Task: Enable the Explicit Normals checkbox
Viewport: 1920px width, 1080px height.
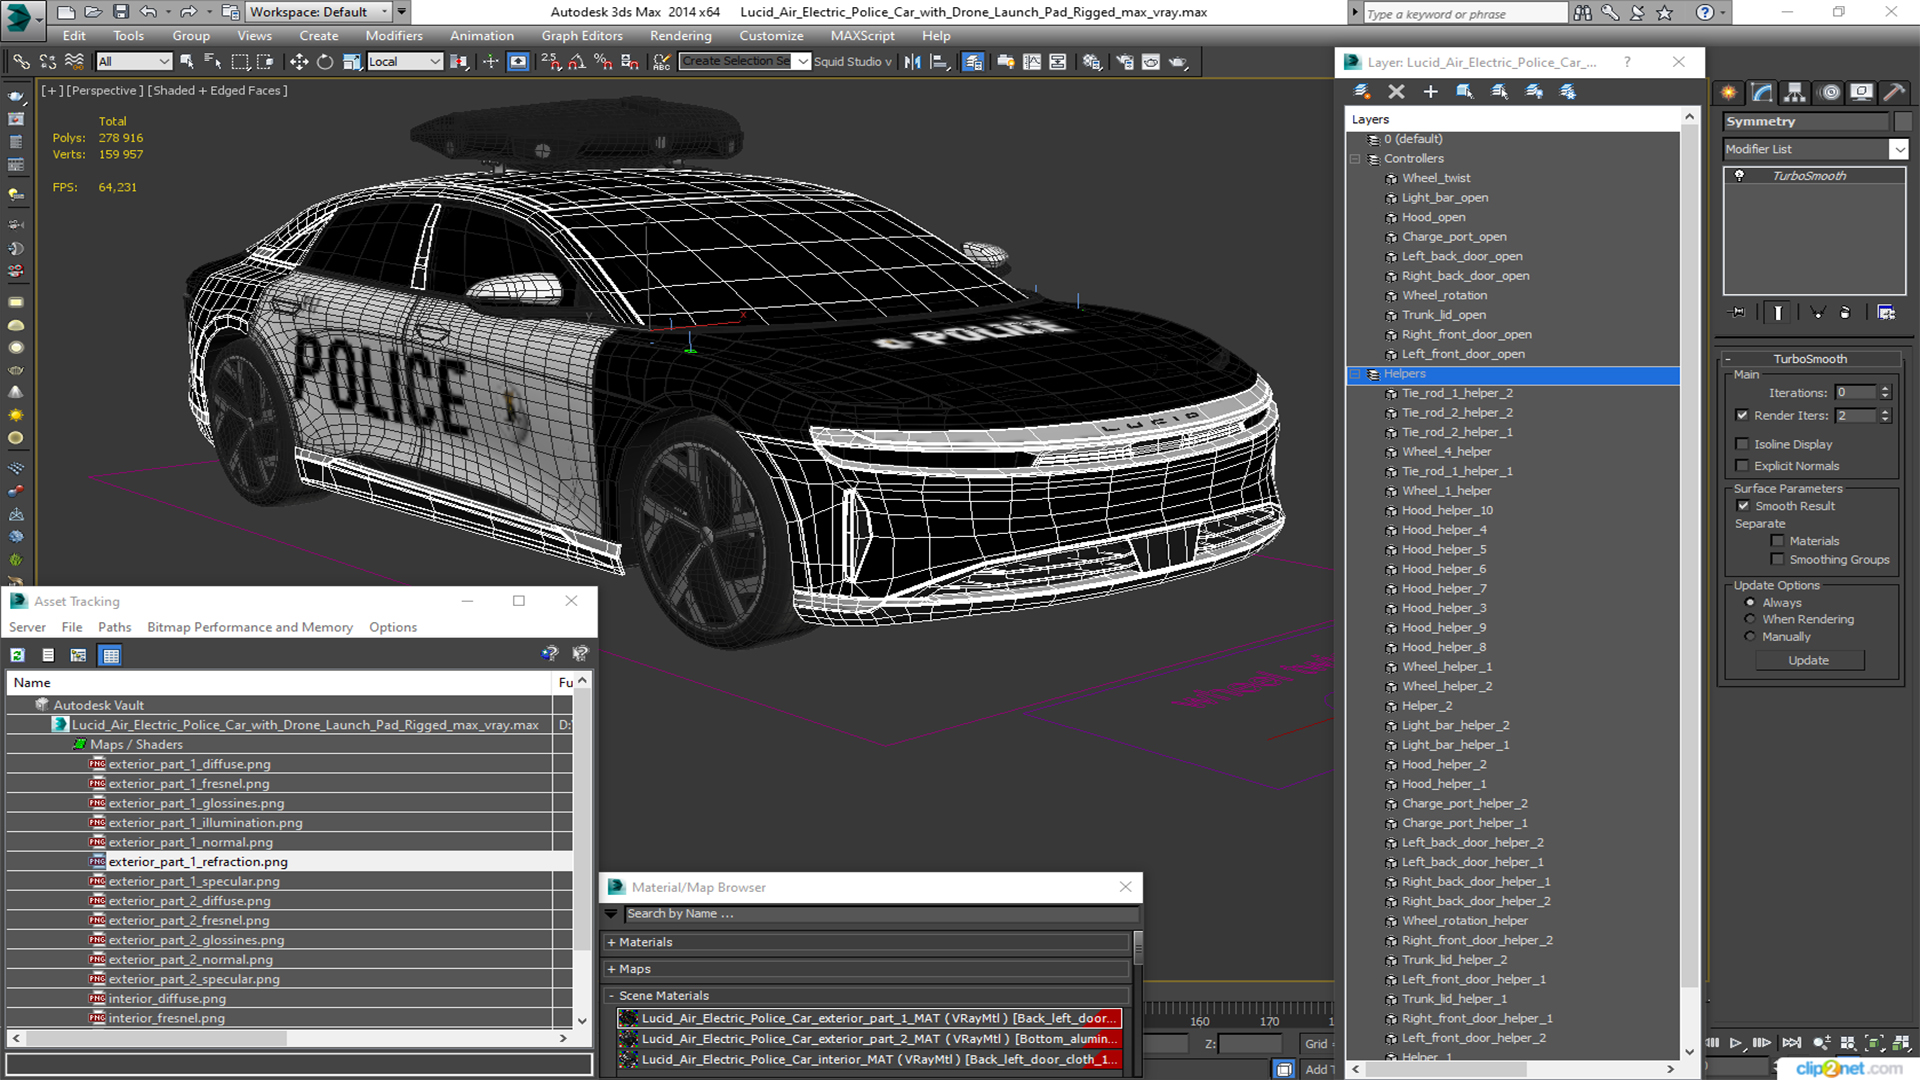Action: pyautogui.click(x=1742, y=466)
